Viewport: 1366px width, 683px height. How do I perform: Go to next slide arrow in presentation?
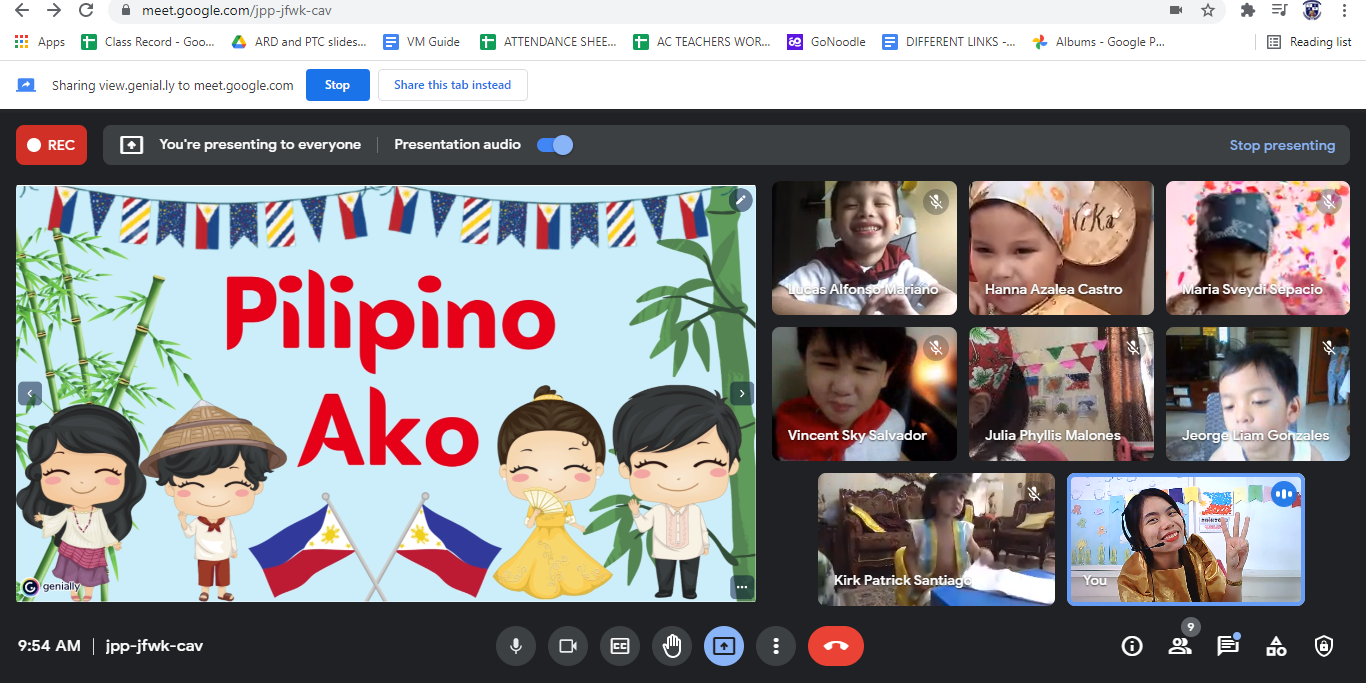click(741, 394)
